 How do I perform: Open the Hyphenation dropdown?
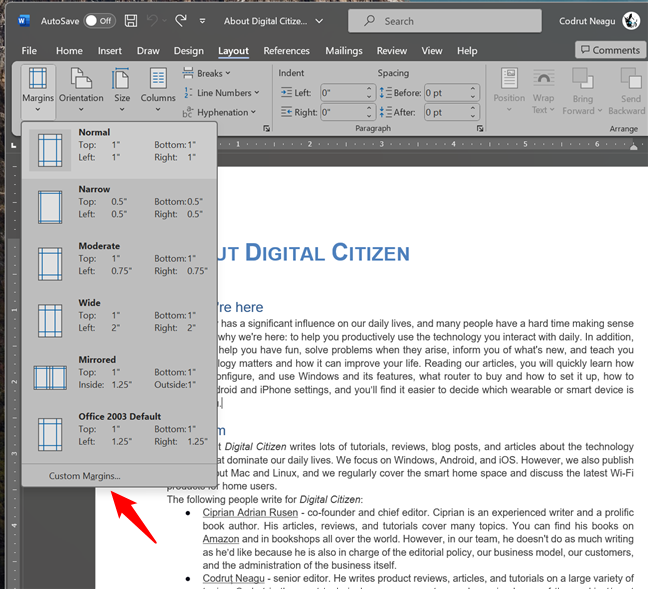click(x=219, y=112)
